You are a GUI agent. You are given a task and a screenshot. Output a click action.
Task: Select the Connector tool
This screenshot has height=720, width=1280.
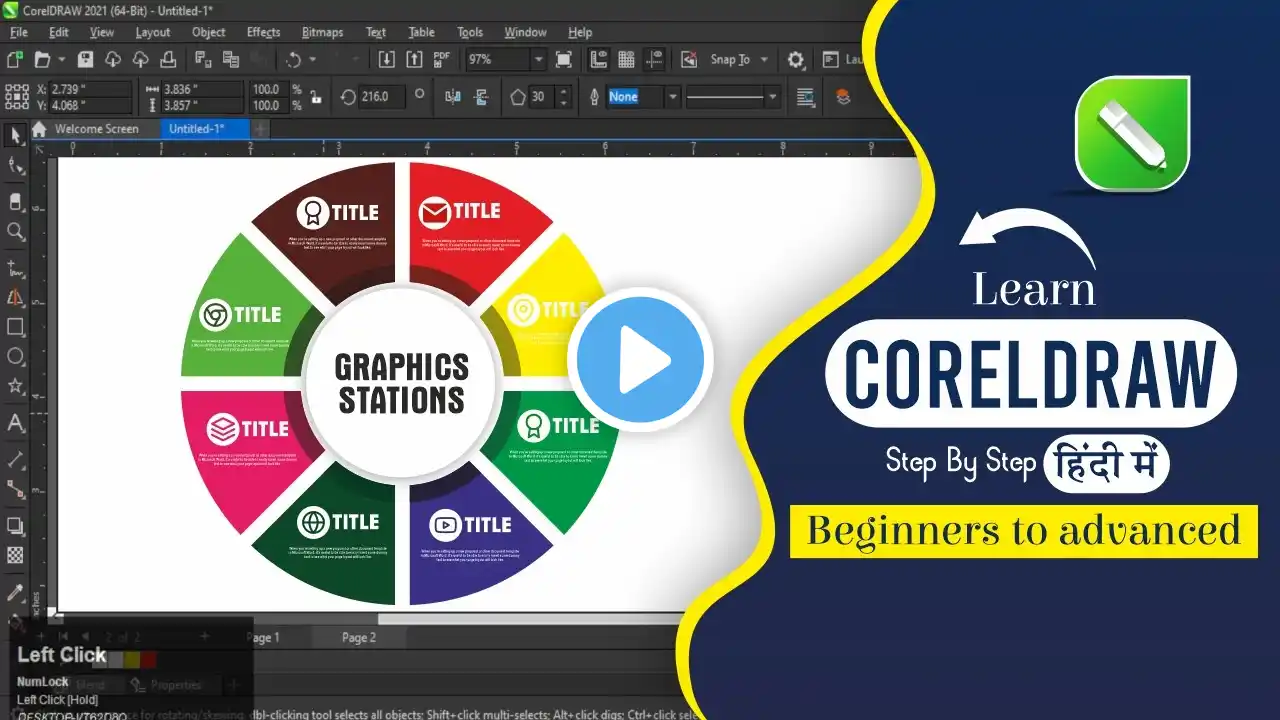coord(15,490)
